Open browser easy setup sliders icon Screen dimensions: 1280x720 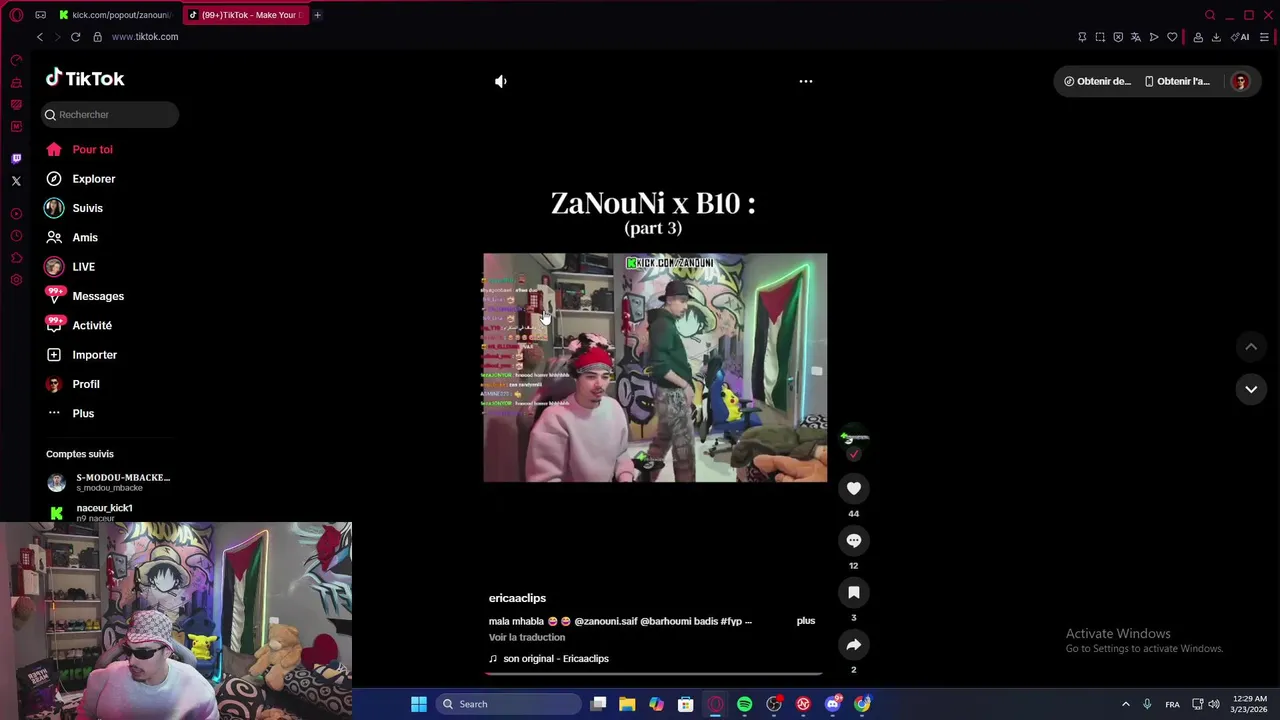pyautogui.click(x=1264, y=37)
